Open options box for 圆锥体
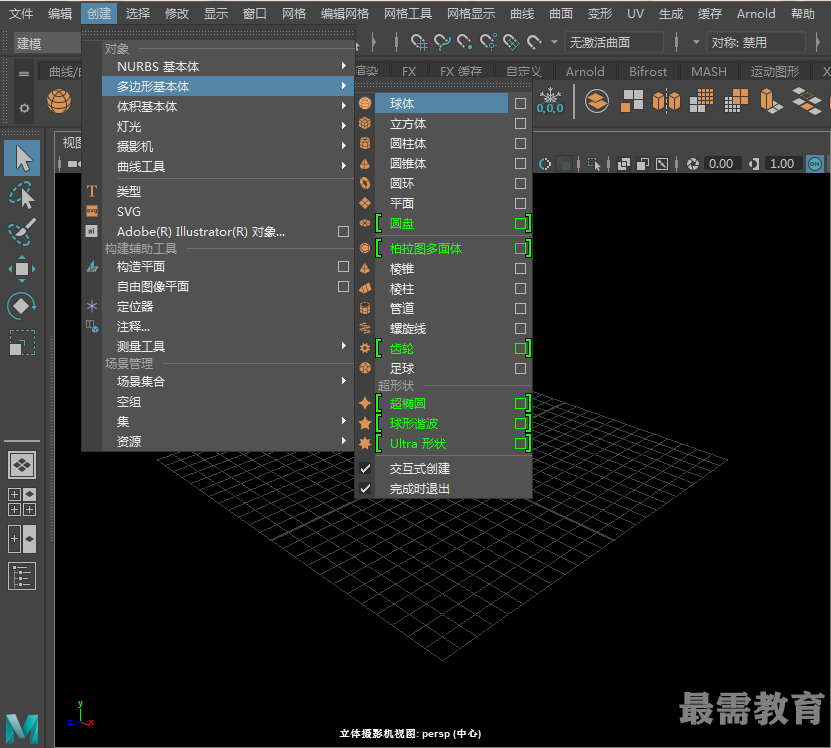This screenshot has height=748, width=831. (x=520, y=164)
